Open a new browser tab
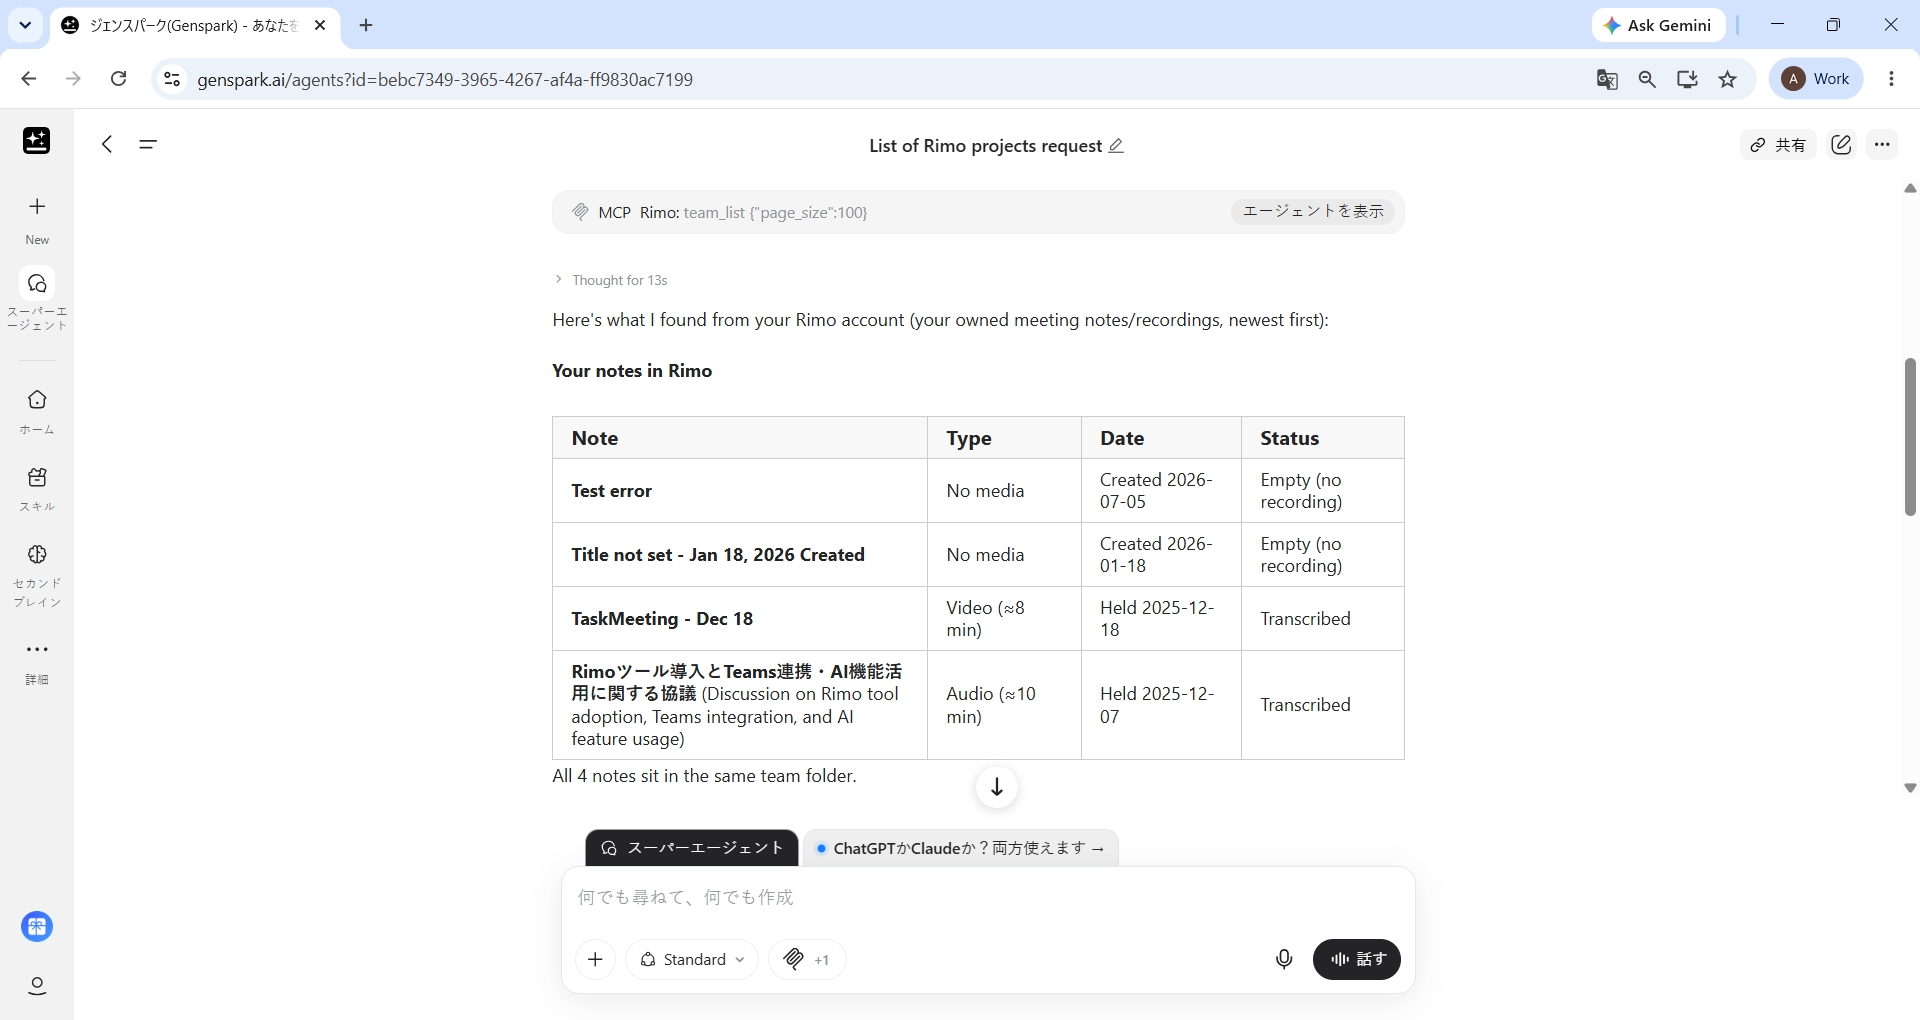This screenshot has width=1920, height=1020. click(366, 26)
